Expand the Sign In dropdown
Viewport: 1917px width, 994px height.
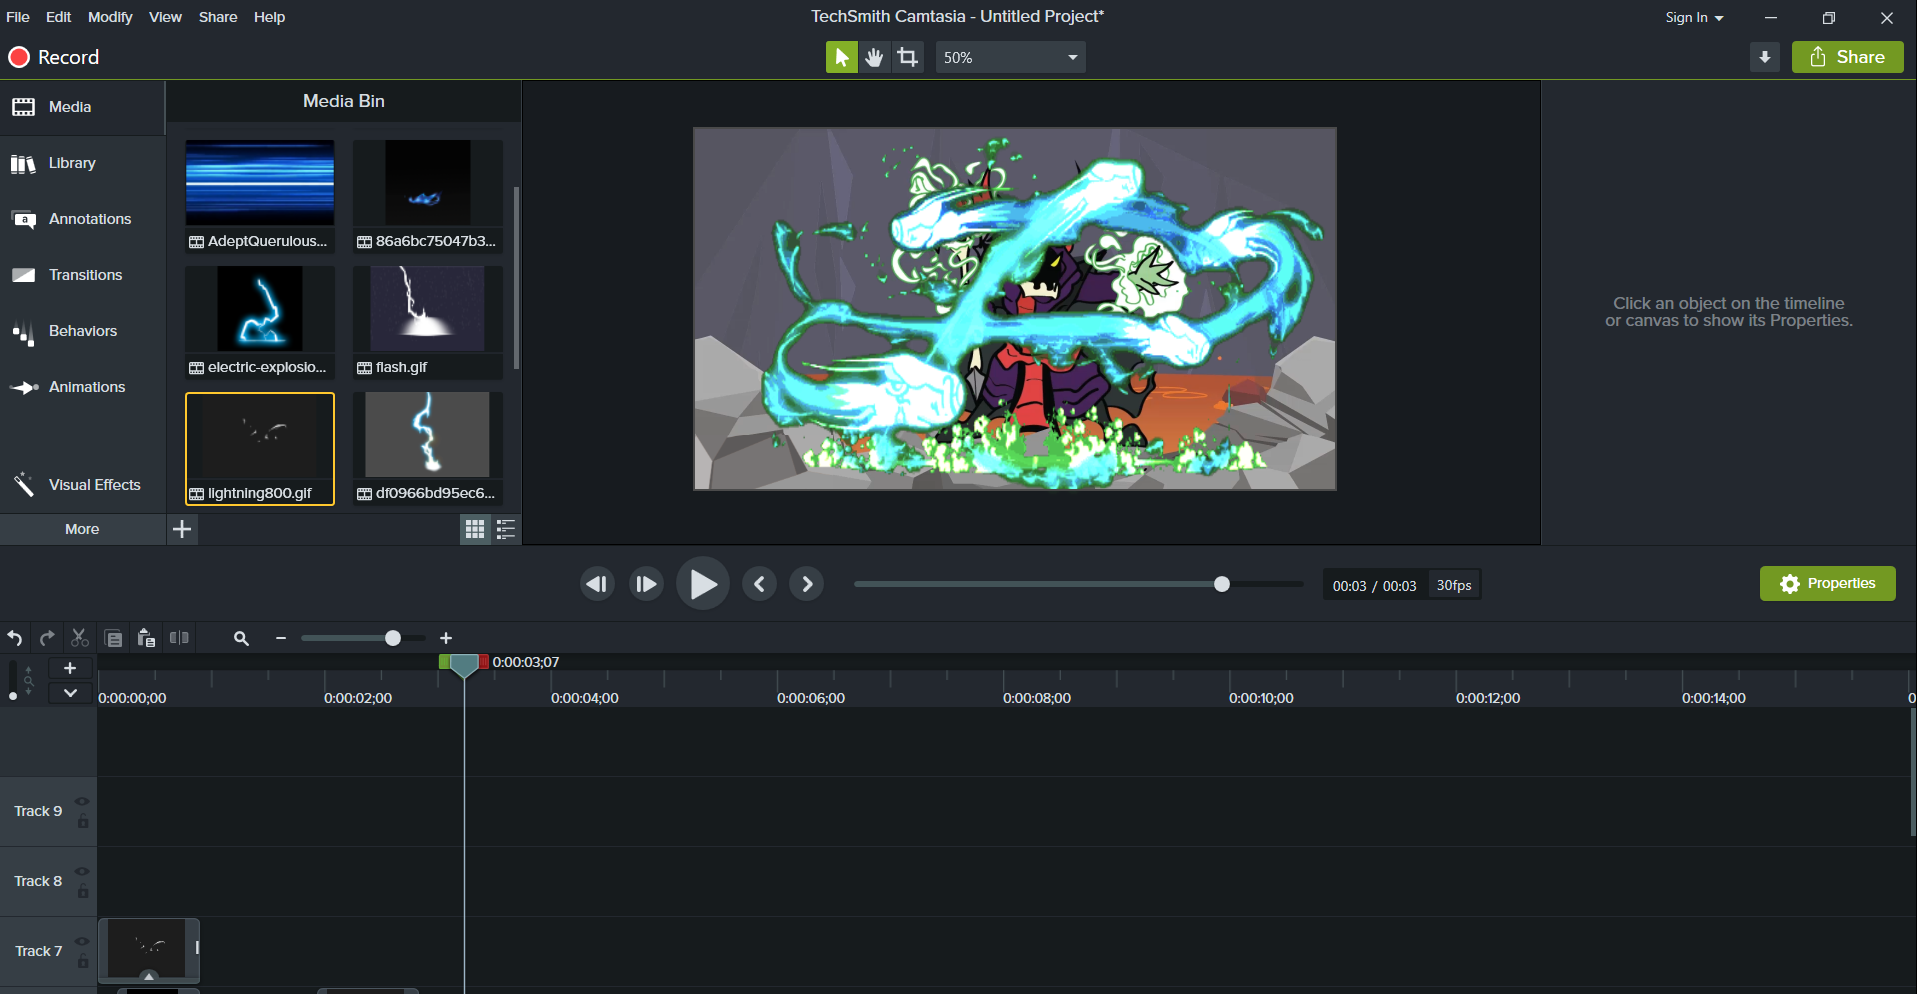(1694, 17)
